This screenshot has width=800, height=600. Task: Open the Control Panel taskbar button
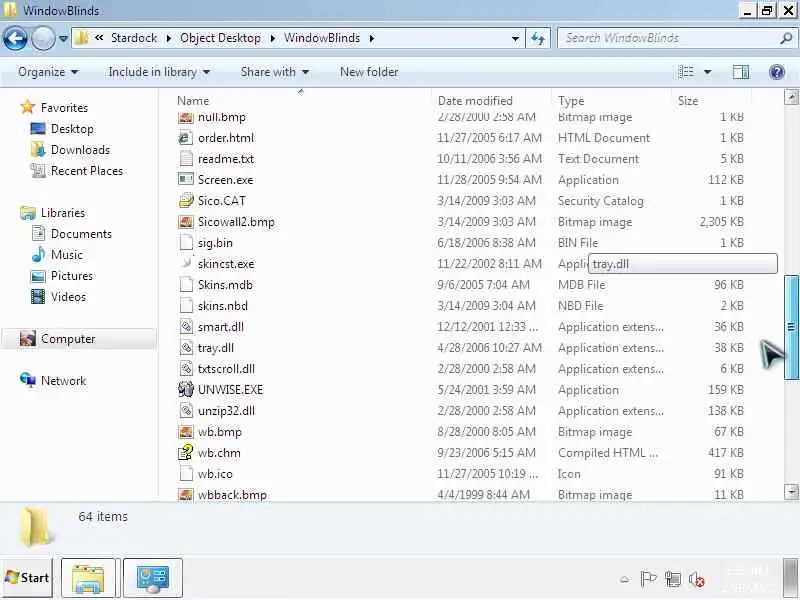(x=153, y=578)
